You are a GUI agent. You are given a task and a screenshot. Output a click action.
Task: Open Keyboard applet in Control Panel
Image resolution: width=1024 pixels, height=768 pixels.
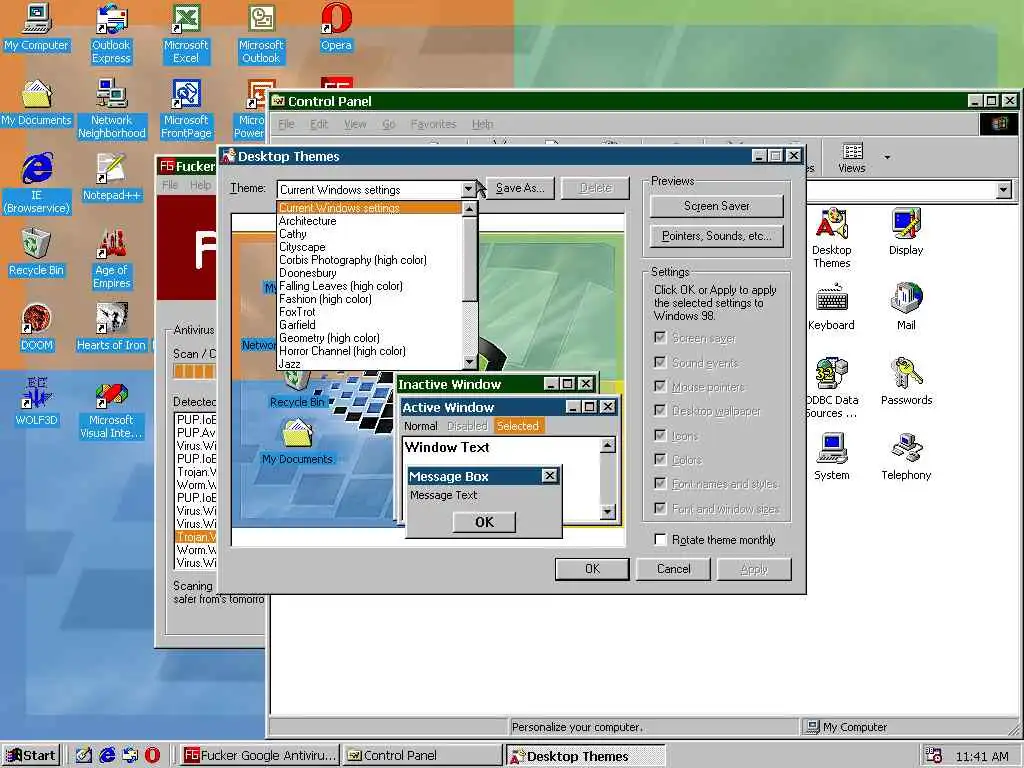831,307
